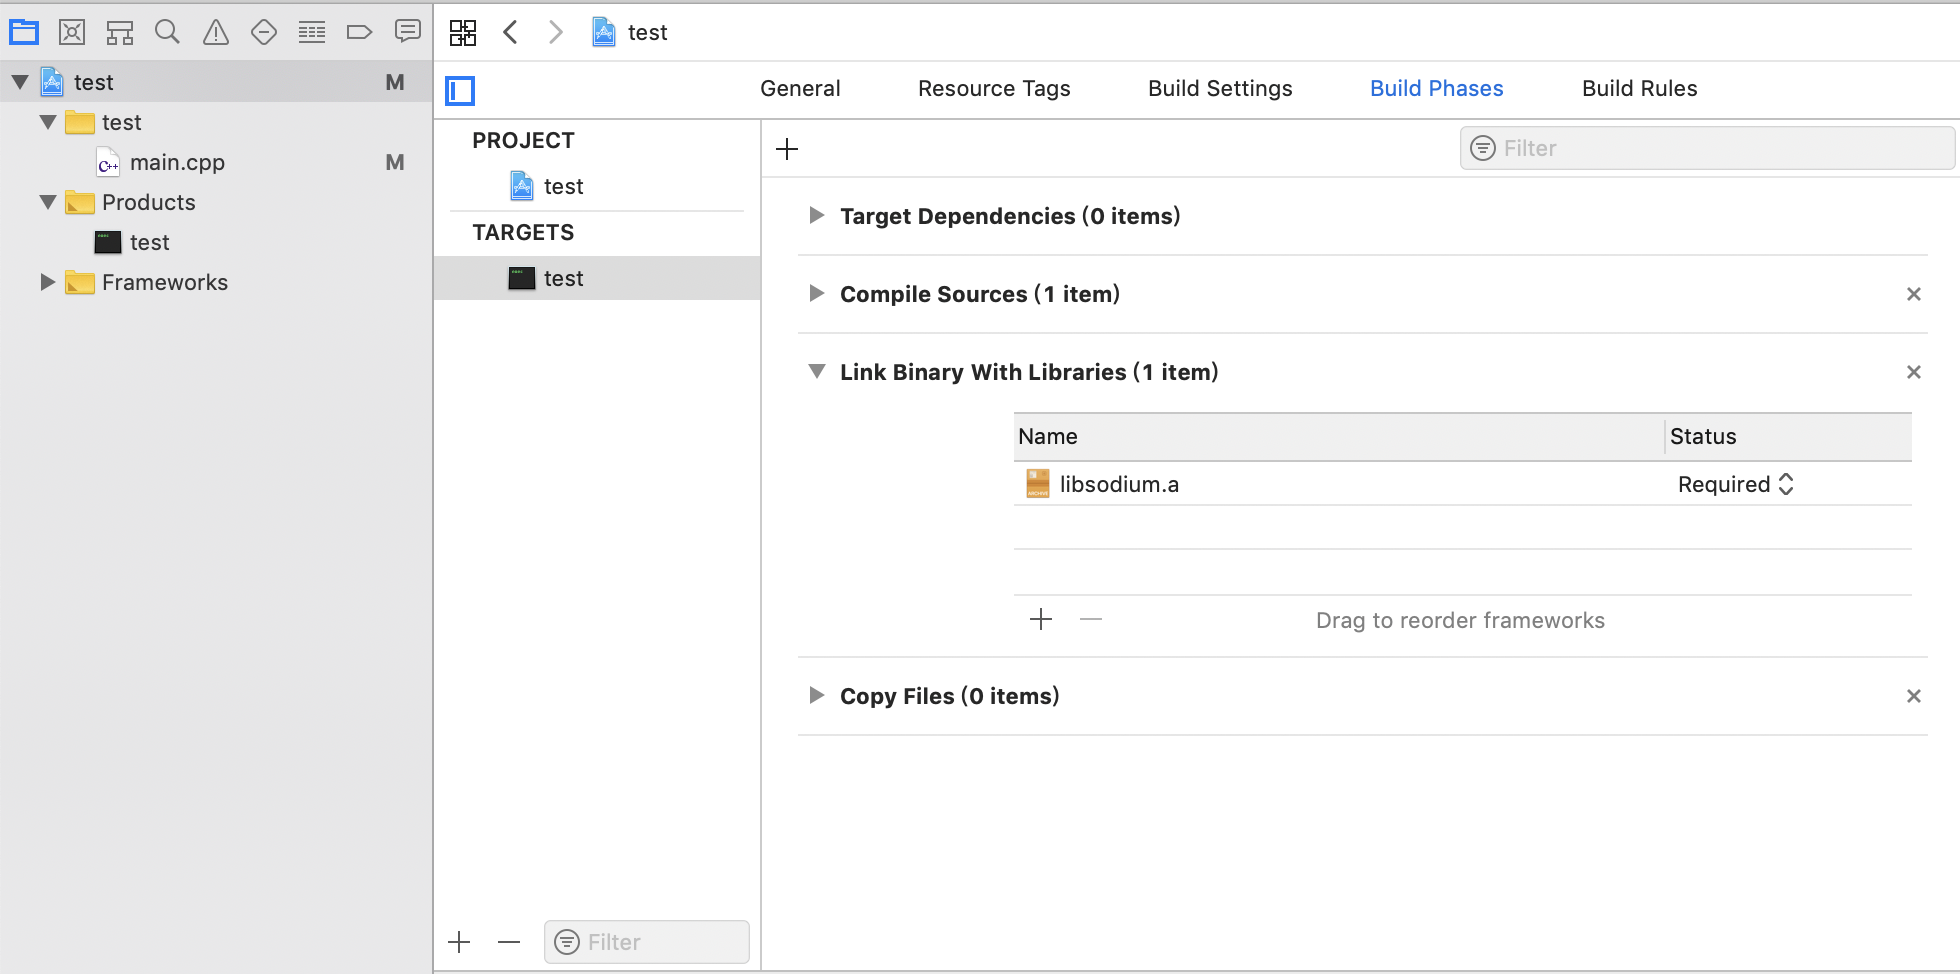Delete the Copy Files build phase
This screenshot has width=1960, height=974.
tap(1913, 696)
